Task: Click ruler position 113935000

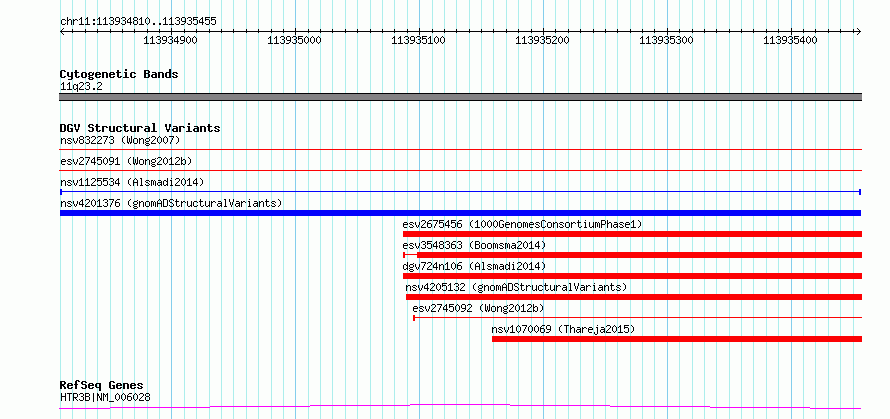Action: click(x=294, y=40)
